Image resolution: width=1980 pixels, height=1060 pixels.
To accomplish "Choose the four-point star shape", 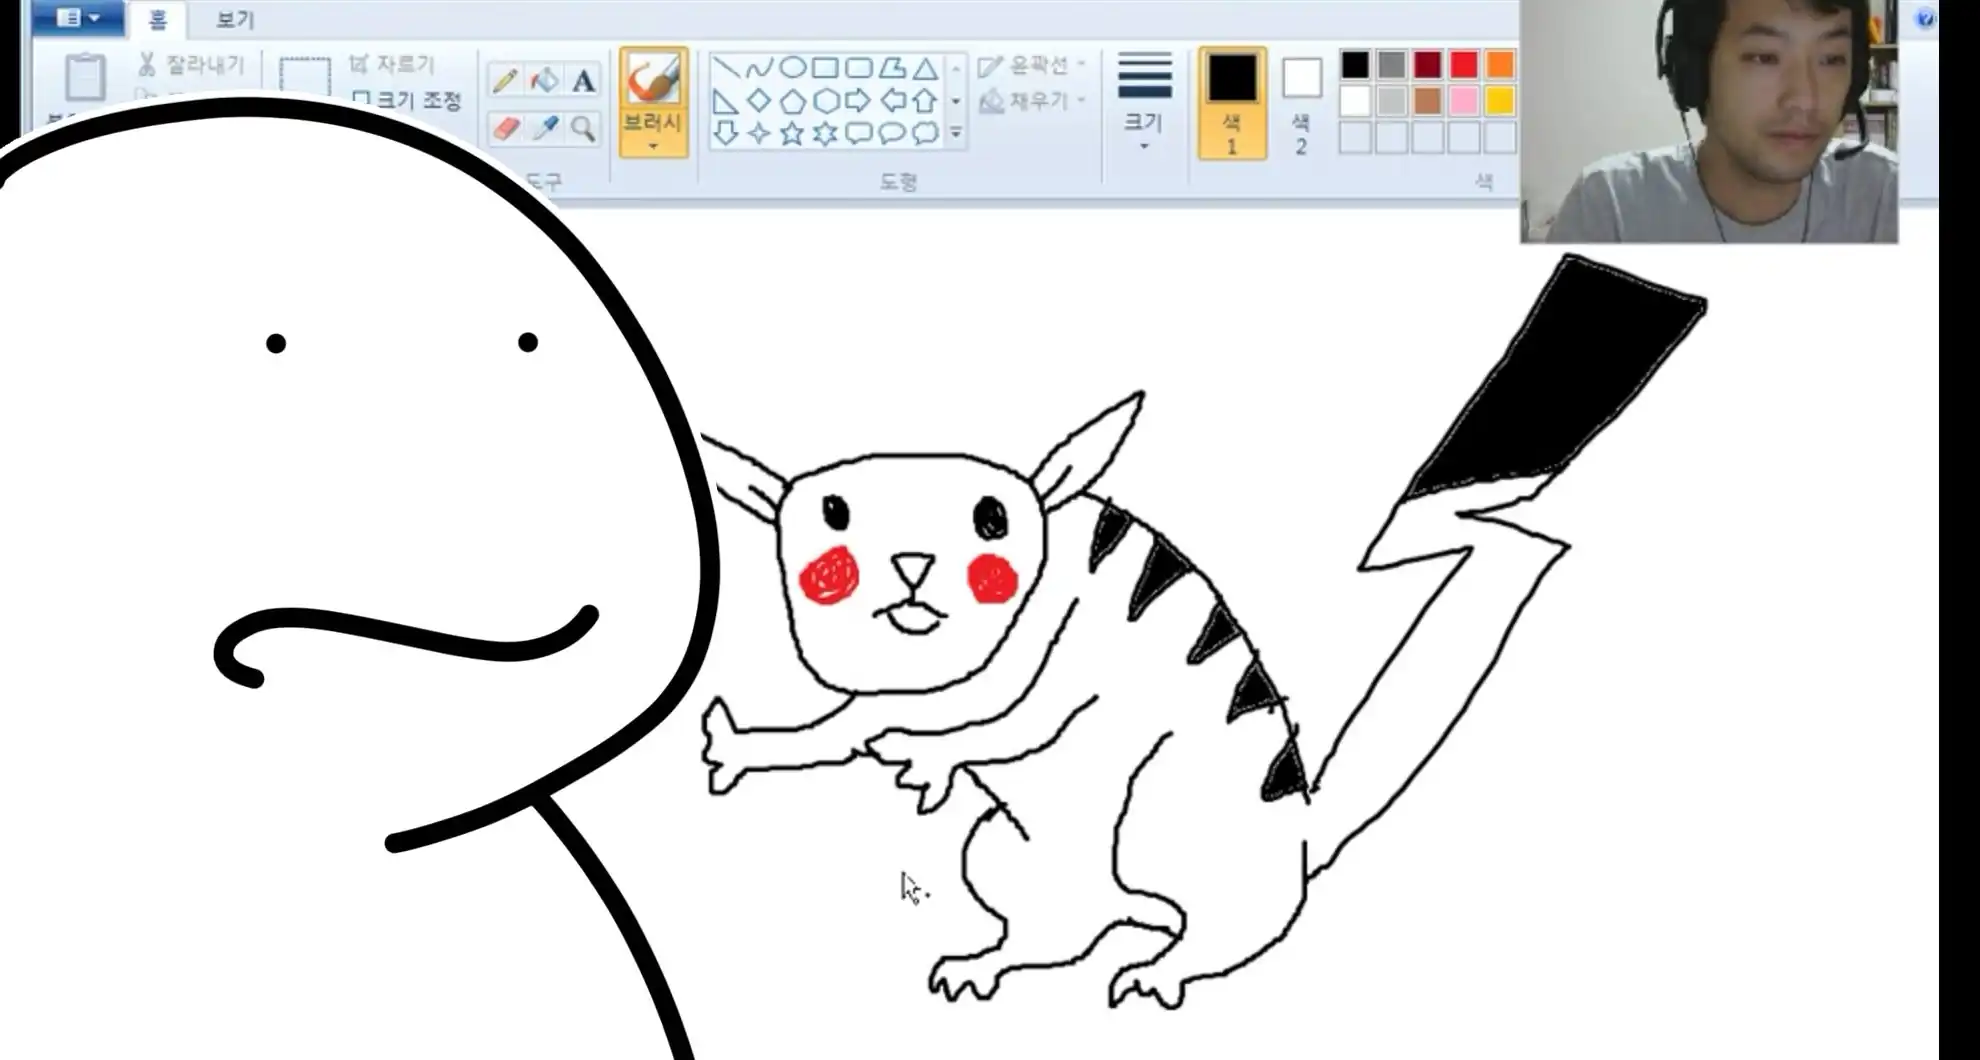I will [x=759, y=133].
